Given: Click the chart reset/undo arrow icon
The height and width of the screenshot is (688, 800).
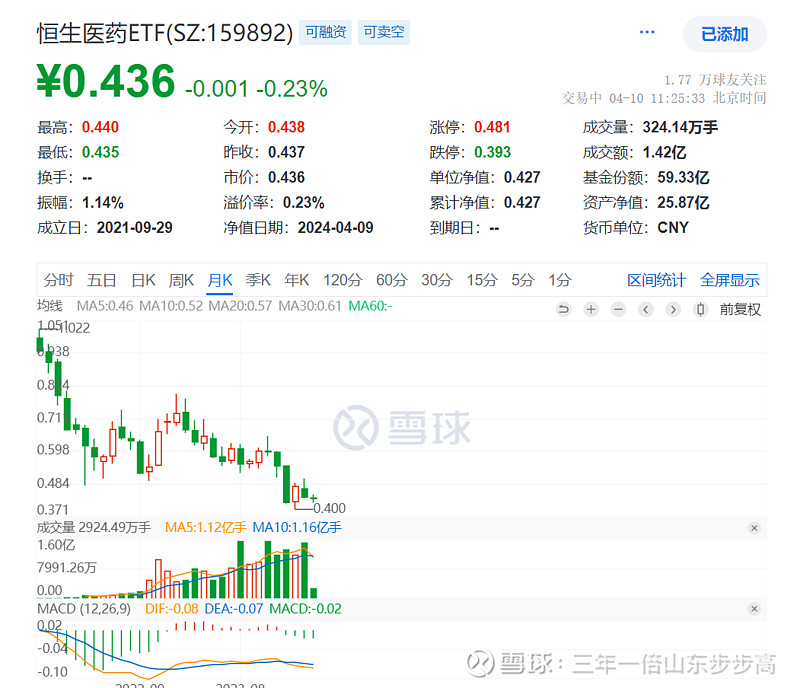Looking at the screenshot, I should point(563,309).
